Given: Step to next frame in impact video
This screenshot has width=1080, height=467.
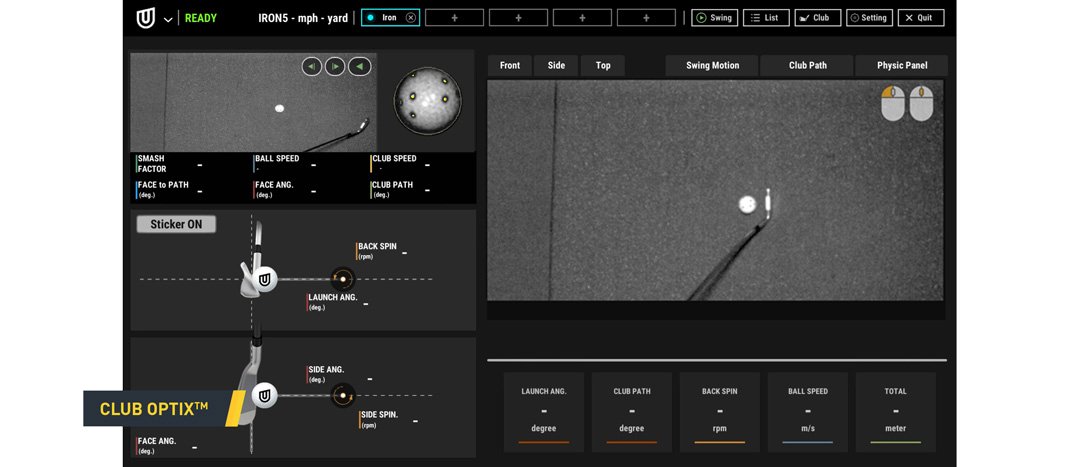Looking at the screenshot, I should (335, 67).
